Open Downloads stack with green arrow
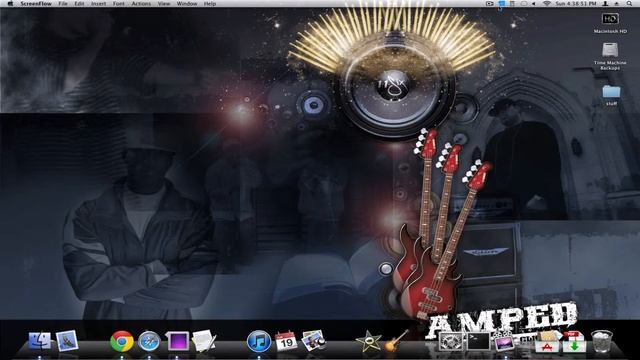Image resolution: width=640 pixels, height=360 pixels. pos(574,342)
